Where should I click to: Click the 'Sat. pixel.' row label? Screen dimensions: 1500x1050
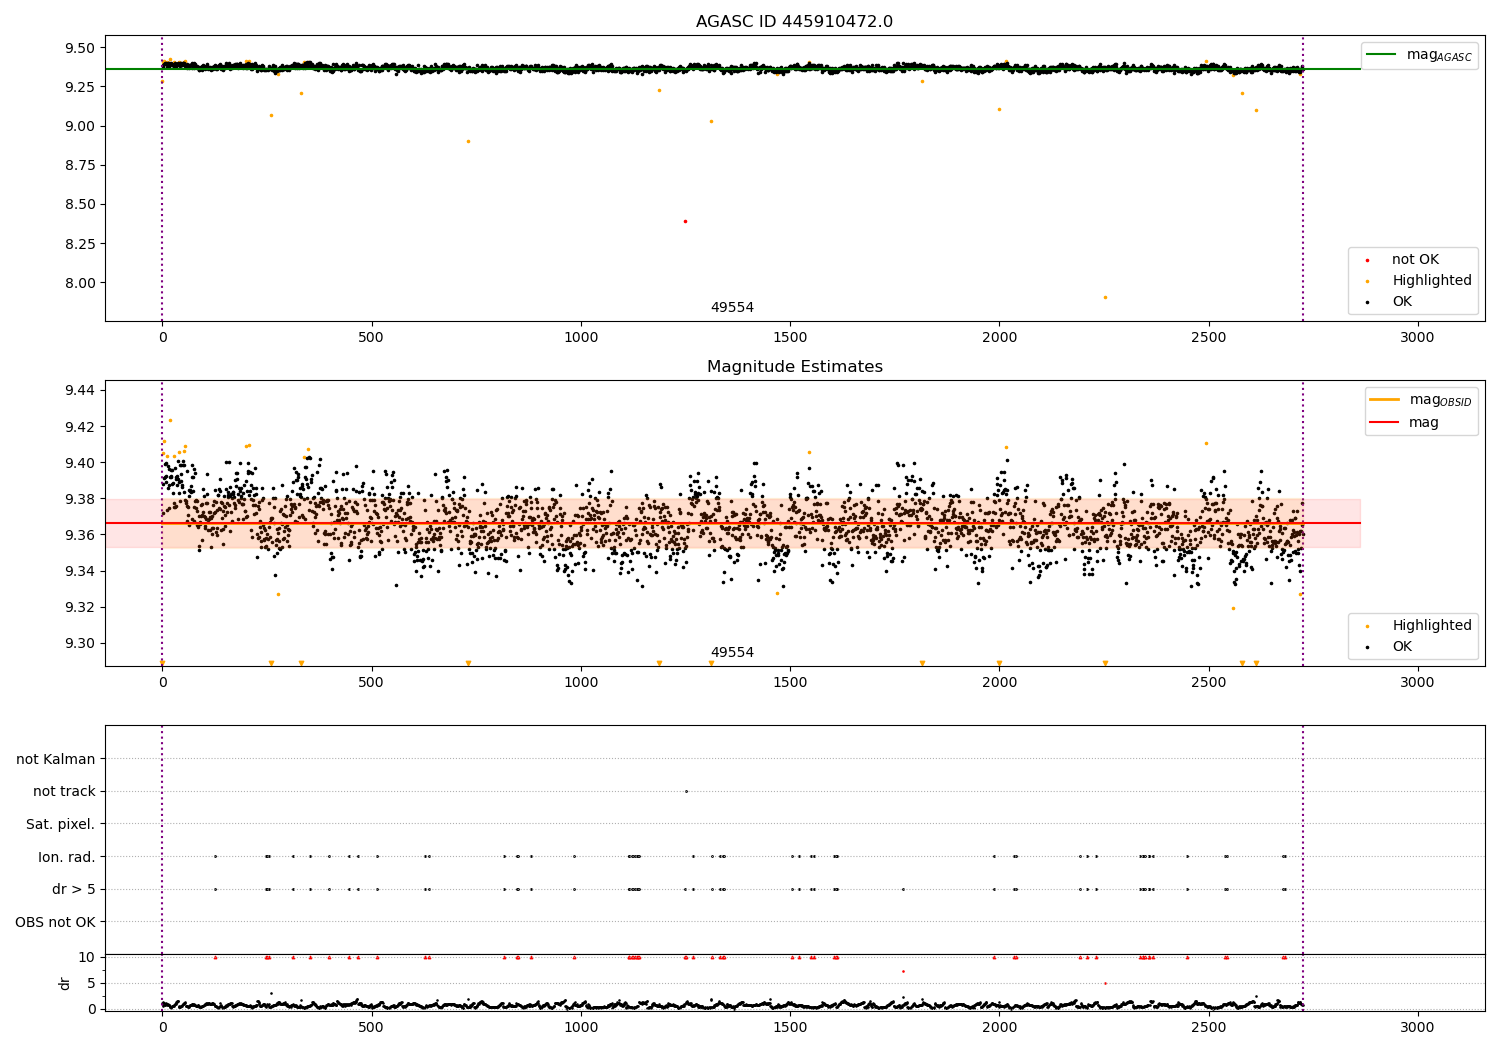point(61,824)
